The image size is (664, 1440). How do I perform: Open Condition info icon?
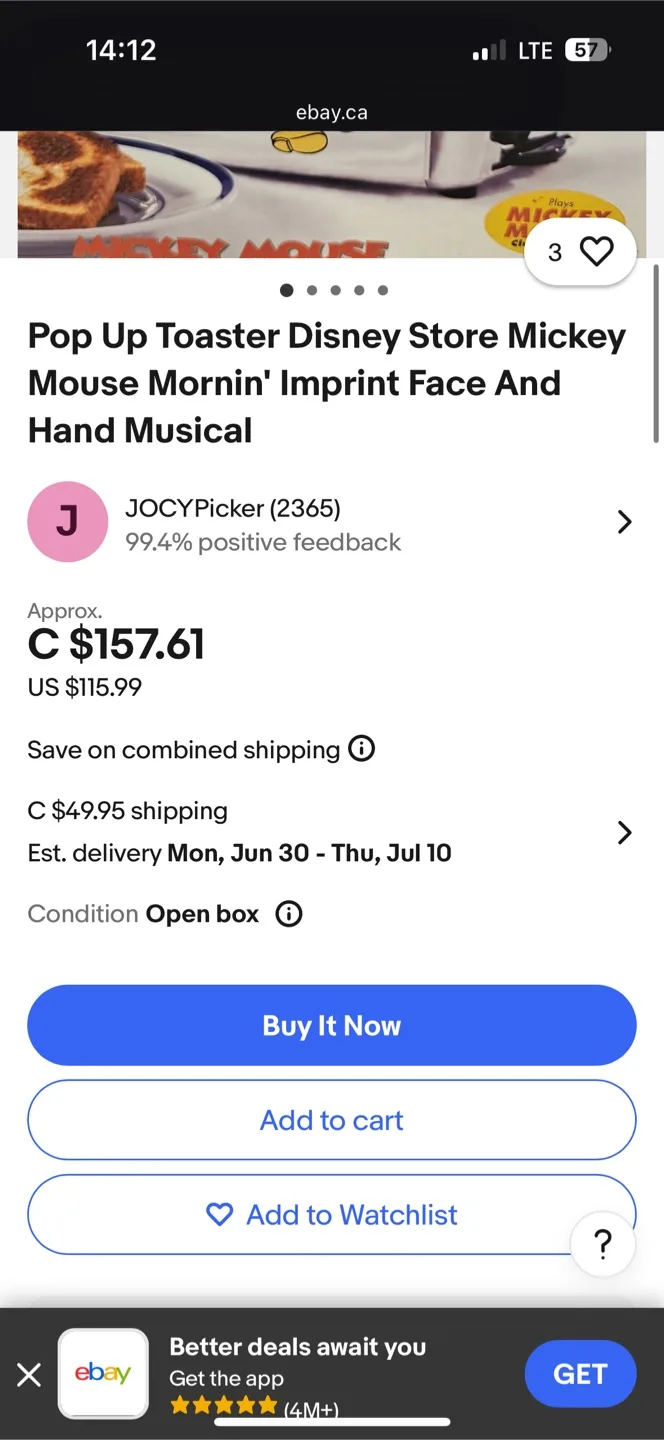click(289, 914)
